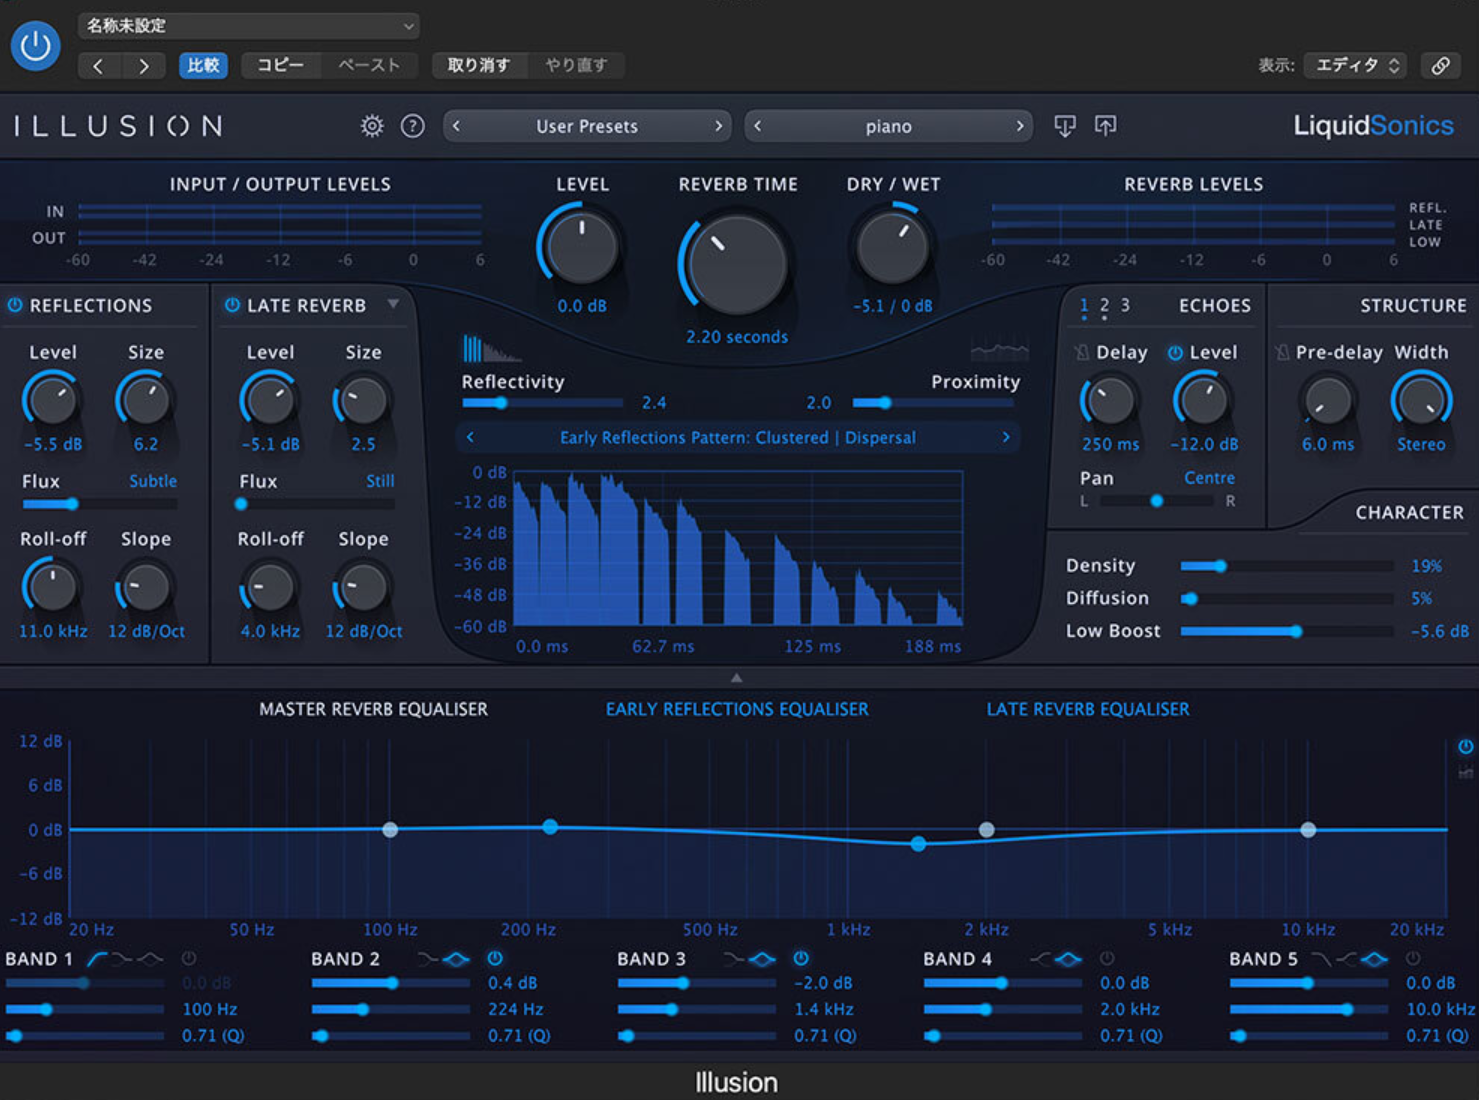Viewport: 1479px width, 1100px height.
Task: Click the 比較 compare button
Action: 203,66
